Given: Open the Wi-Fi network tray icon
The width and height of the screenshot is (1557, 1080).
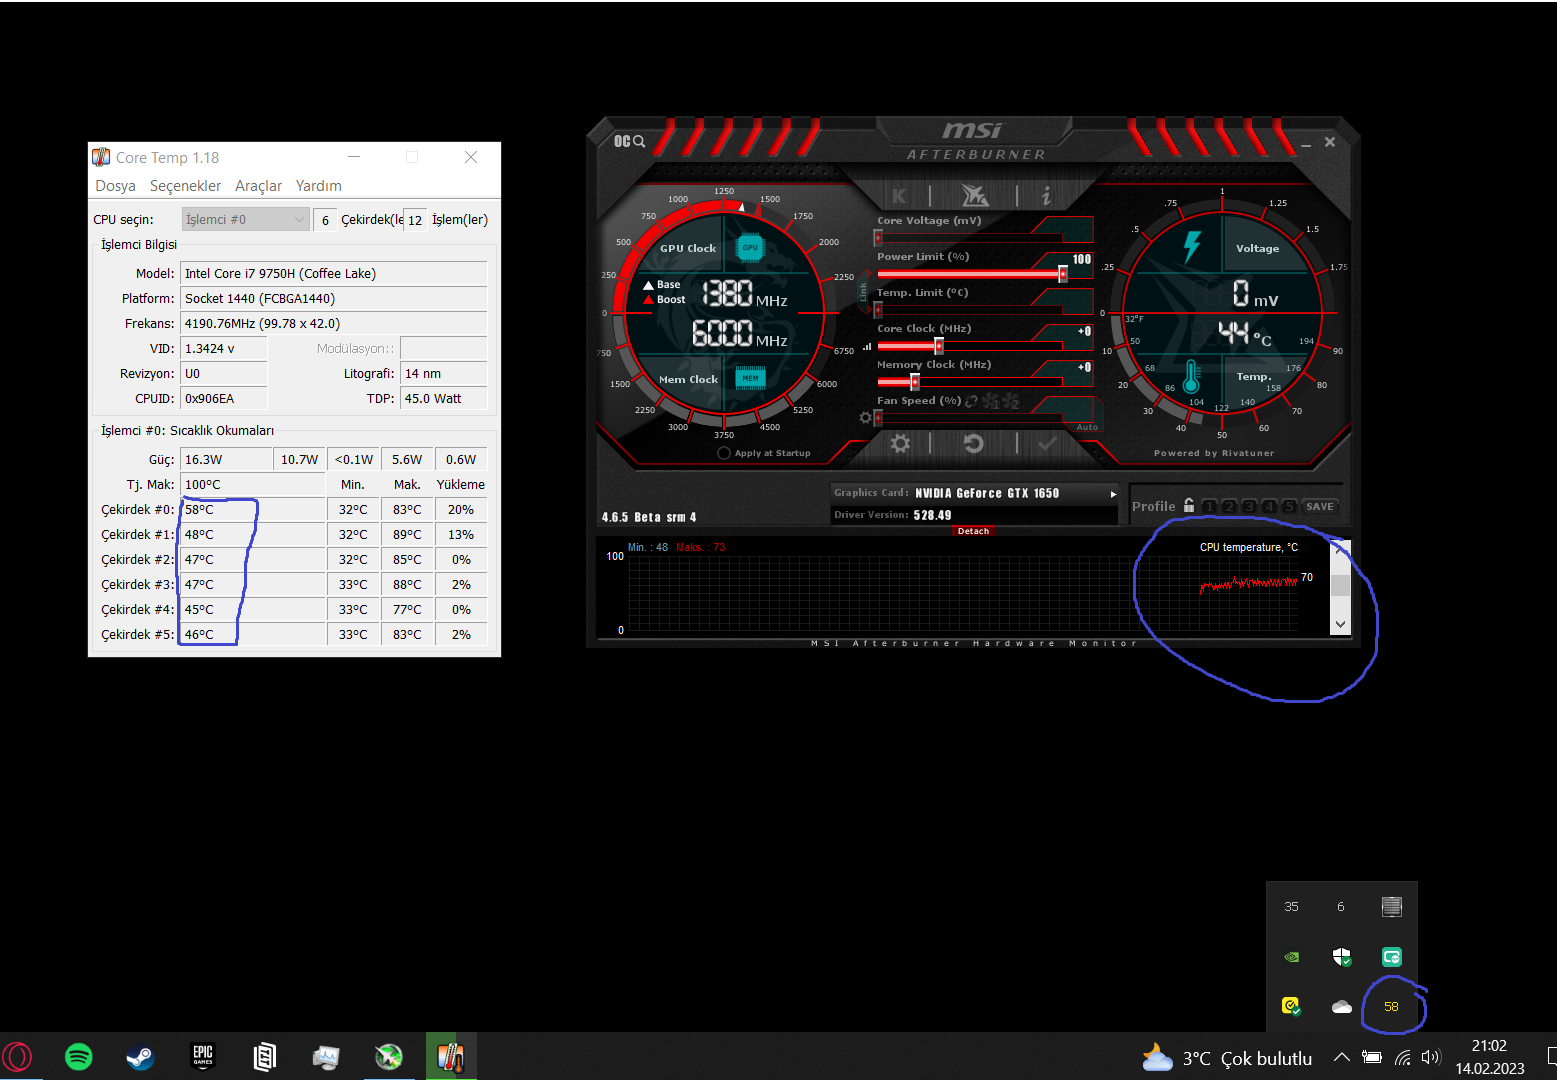Looking at the screenshot, I should click(1402, 1058).
